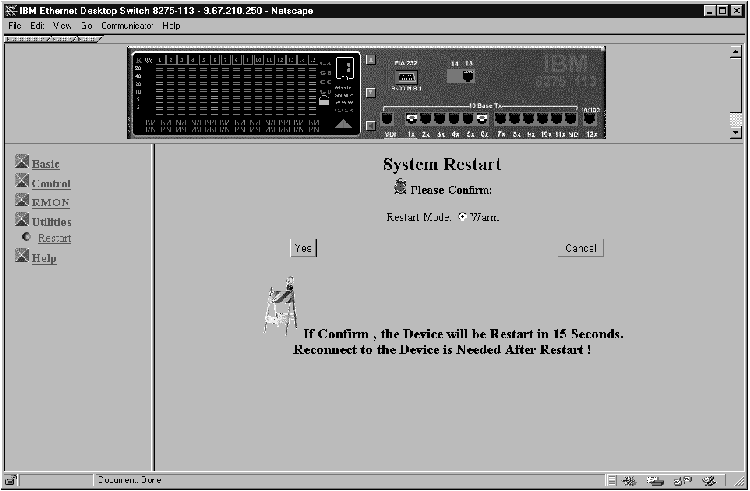Click the folder icon beside Control
This screenshot has height=491, width=750.
click(22, 182)
